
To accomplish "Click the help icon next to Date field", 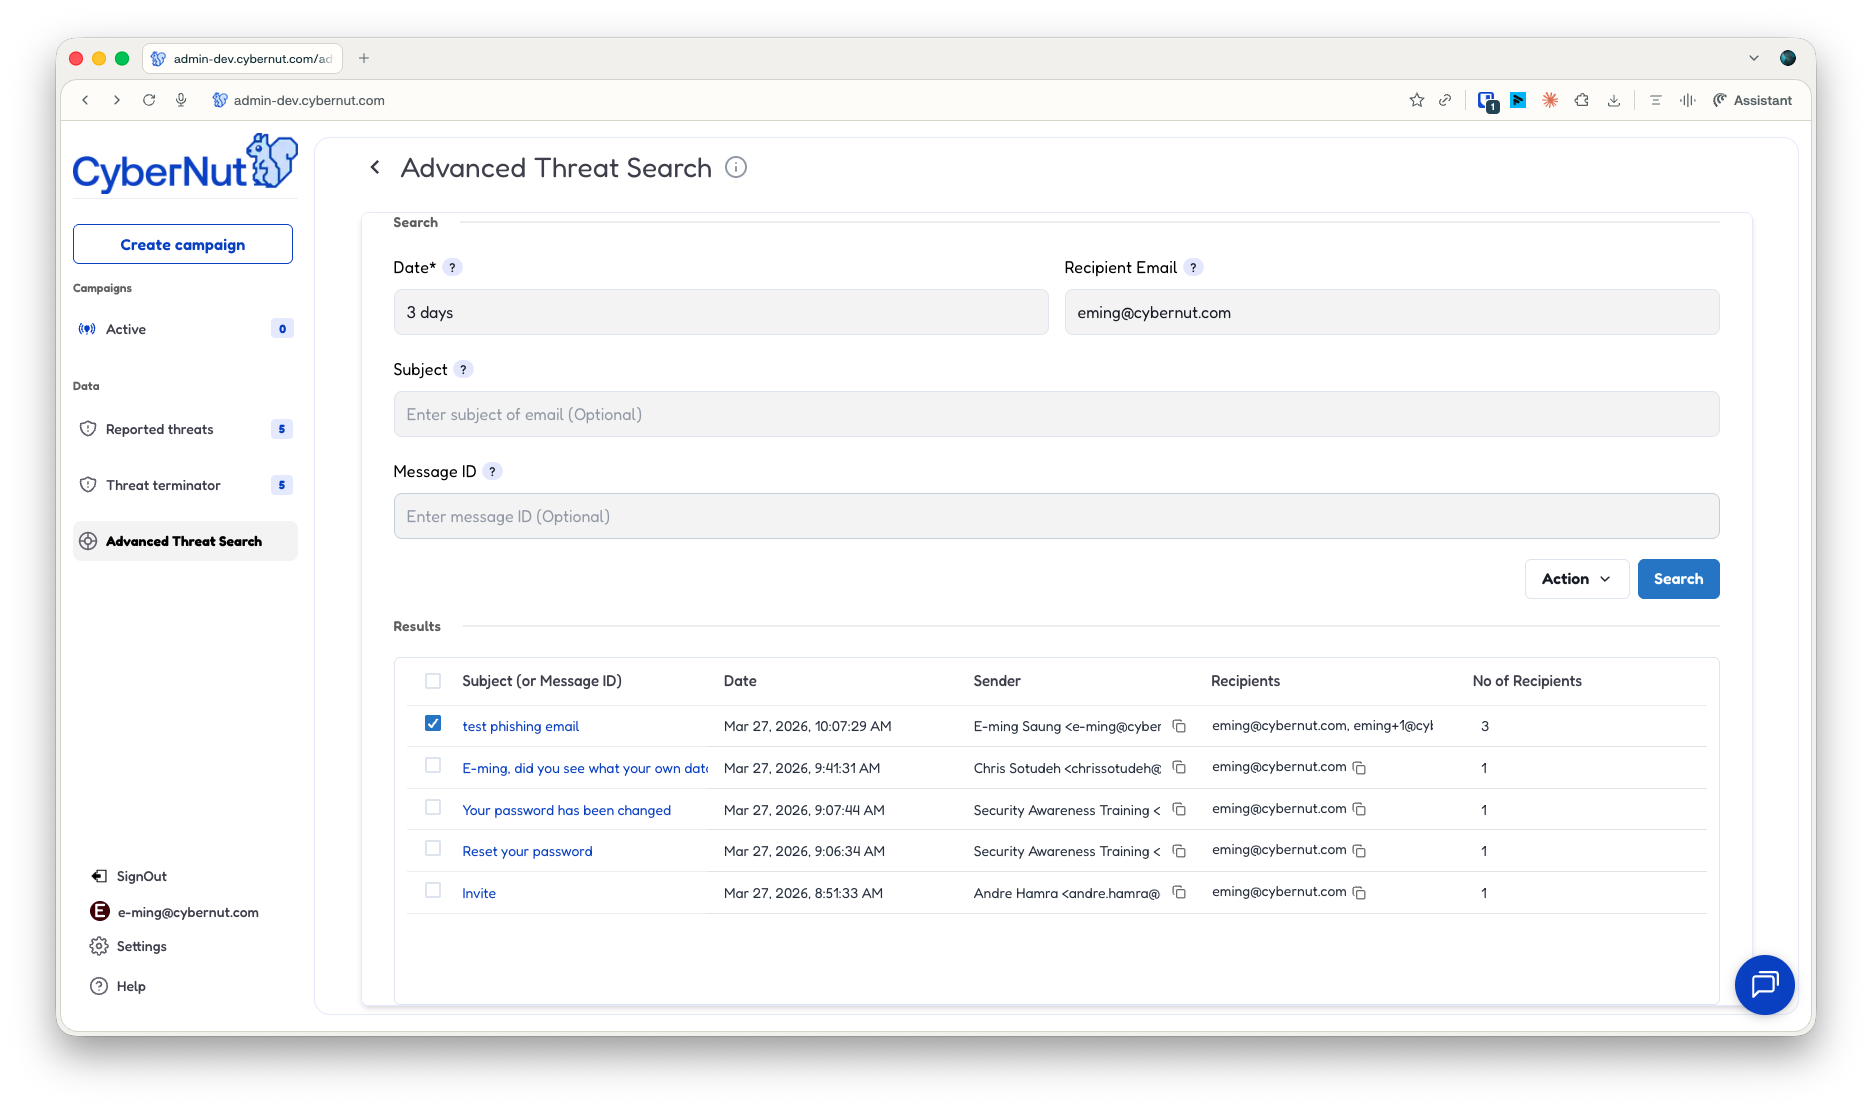I will tap(452, 267).
